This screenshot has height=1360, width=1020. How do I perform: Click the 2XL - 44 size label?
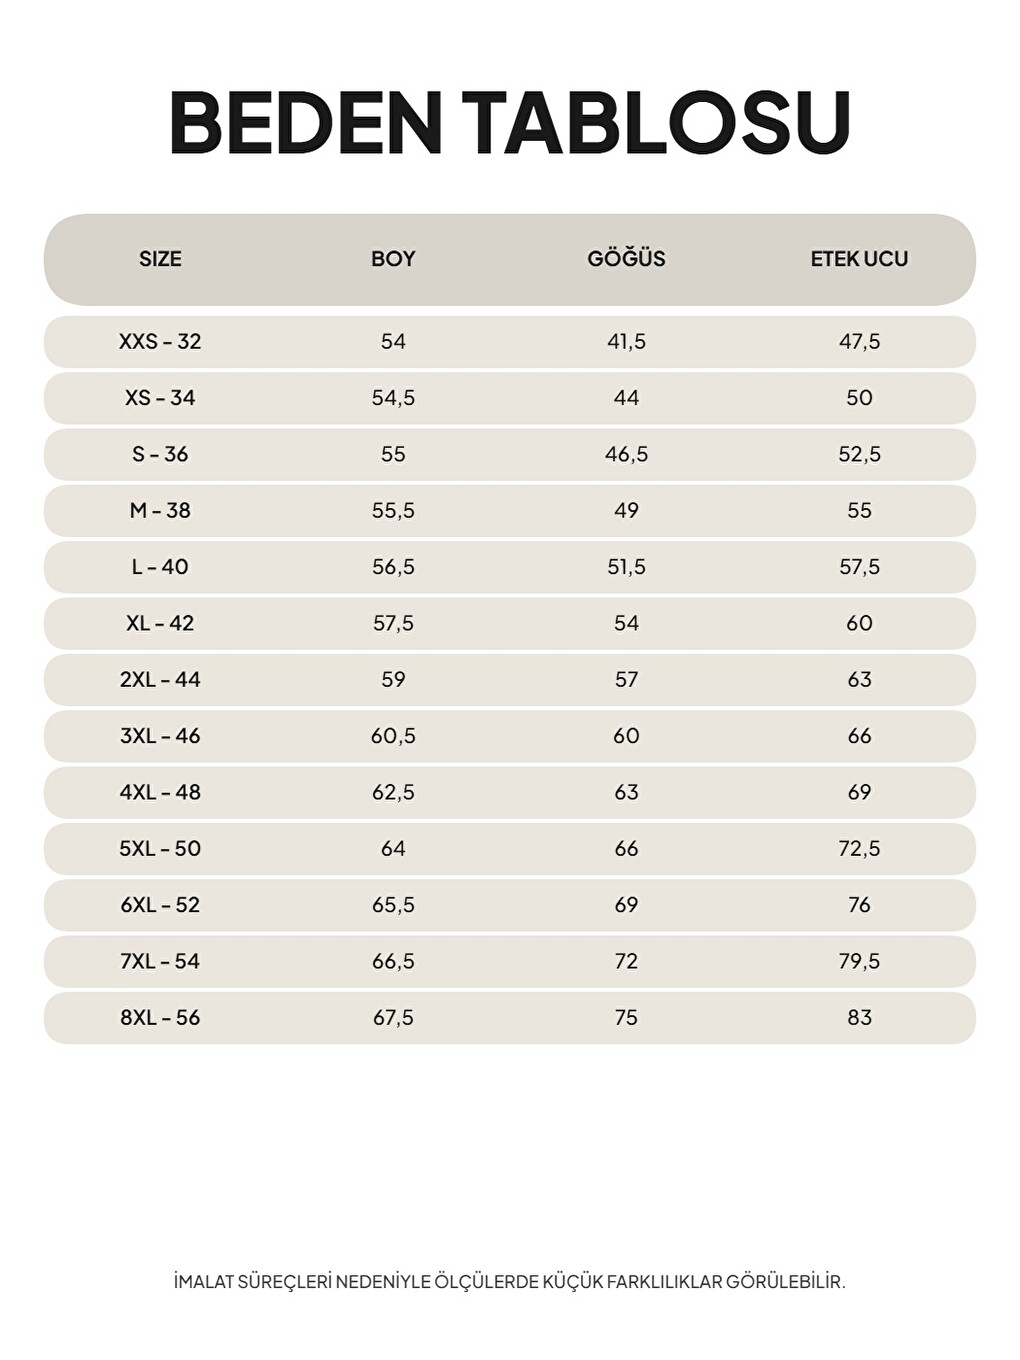pyautogui.click(x=160, y=680)
